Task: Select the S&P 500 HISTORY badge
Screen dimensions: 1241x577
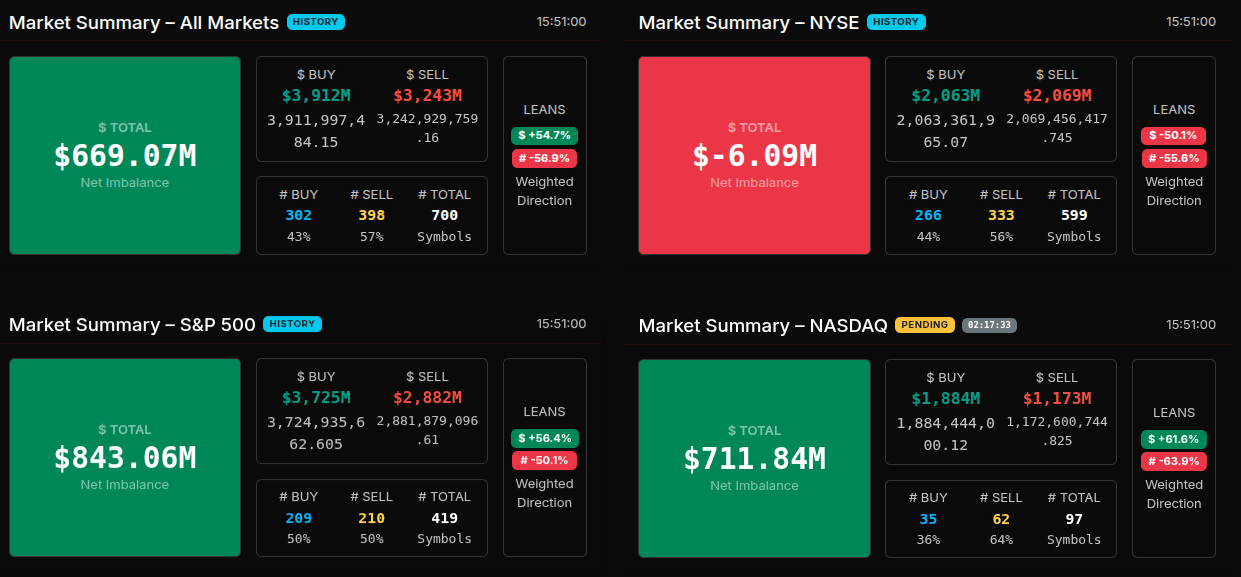Action: coord(292,324)
